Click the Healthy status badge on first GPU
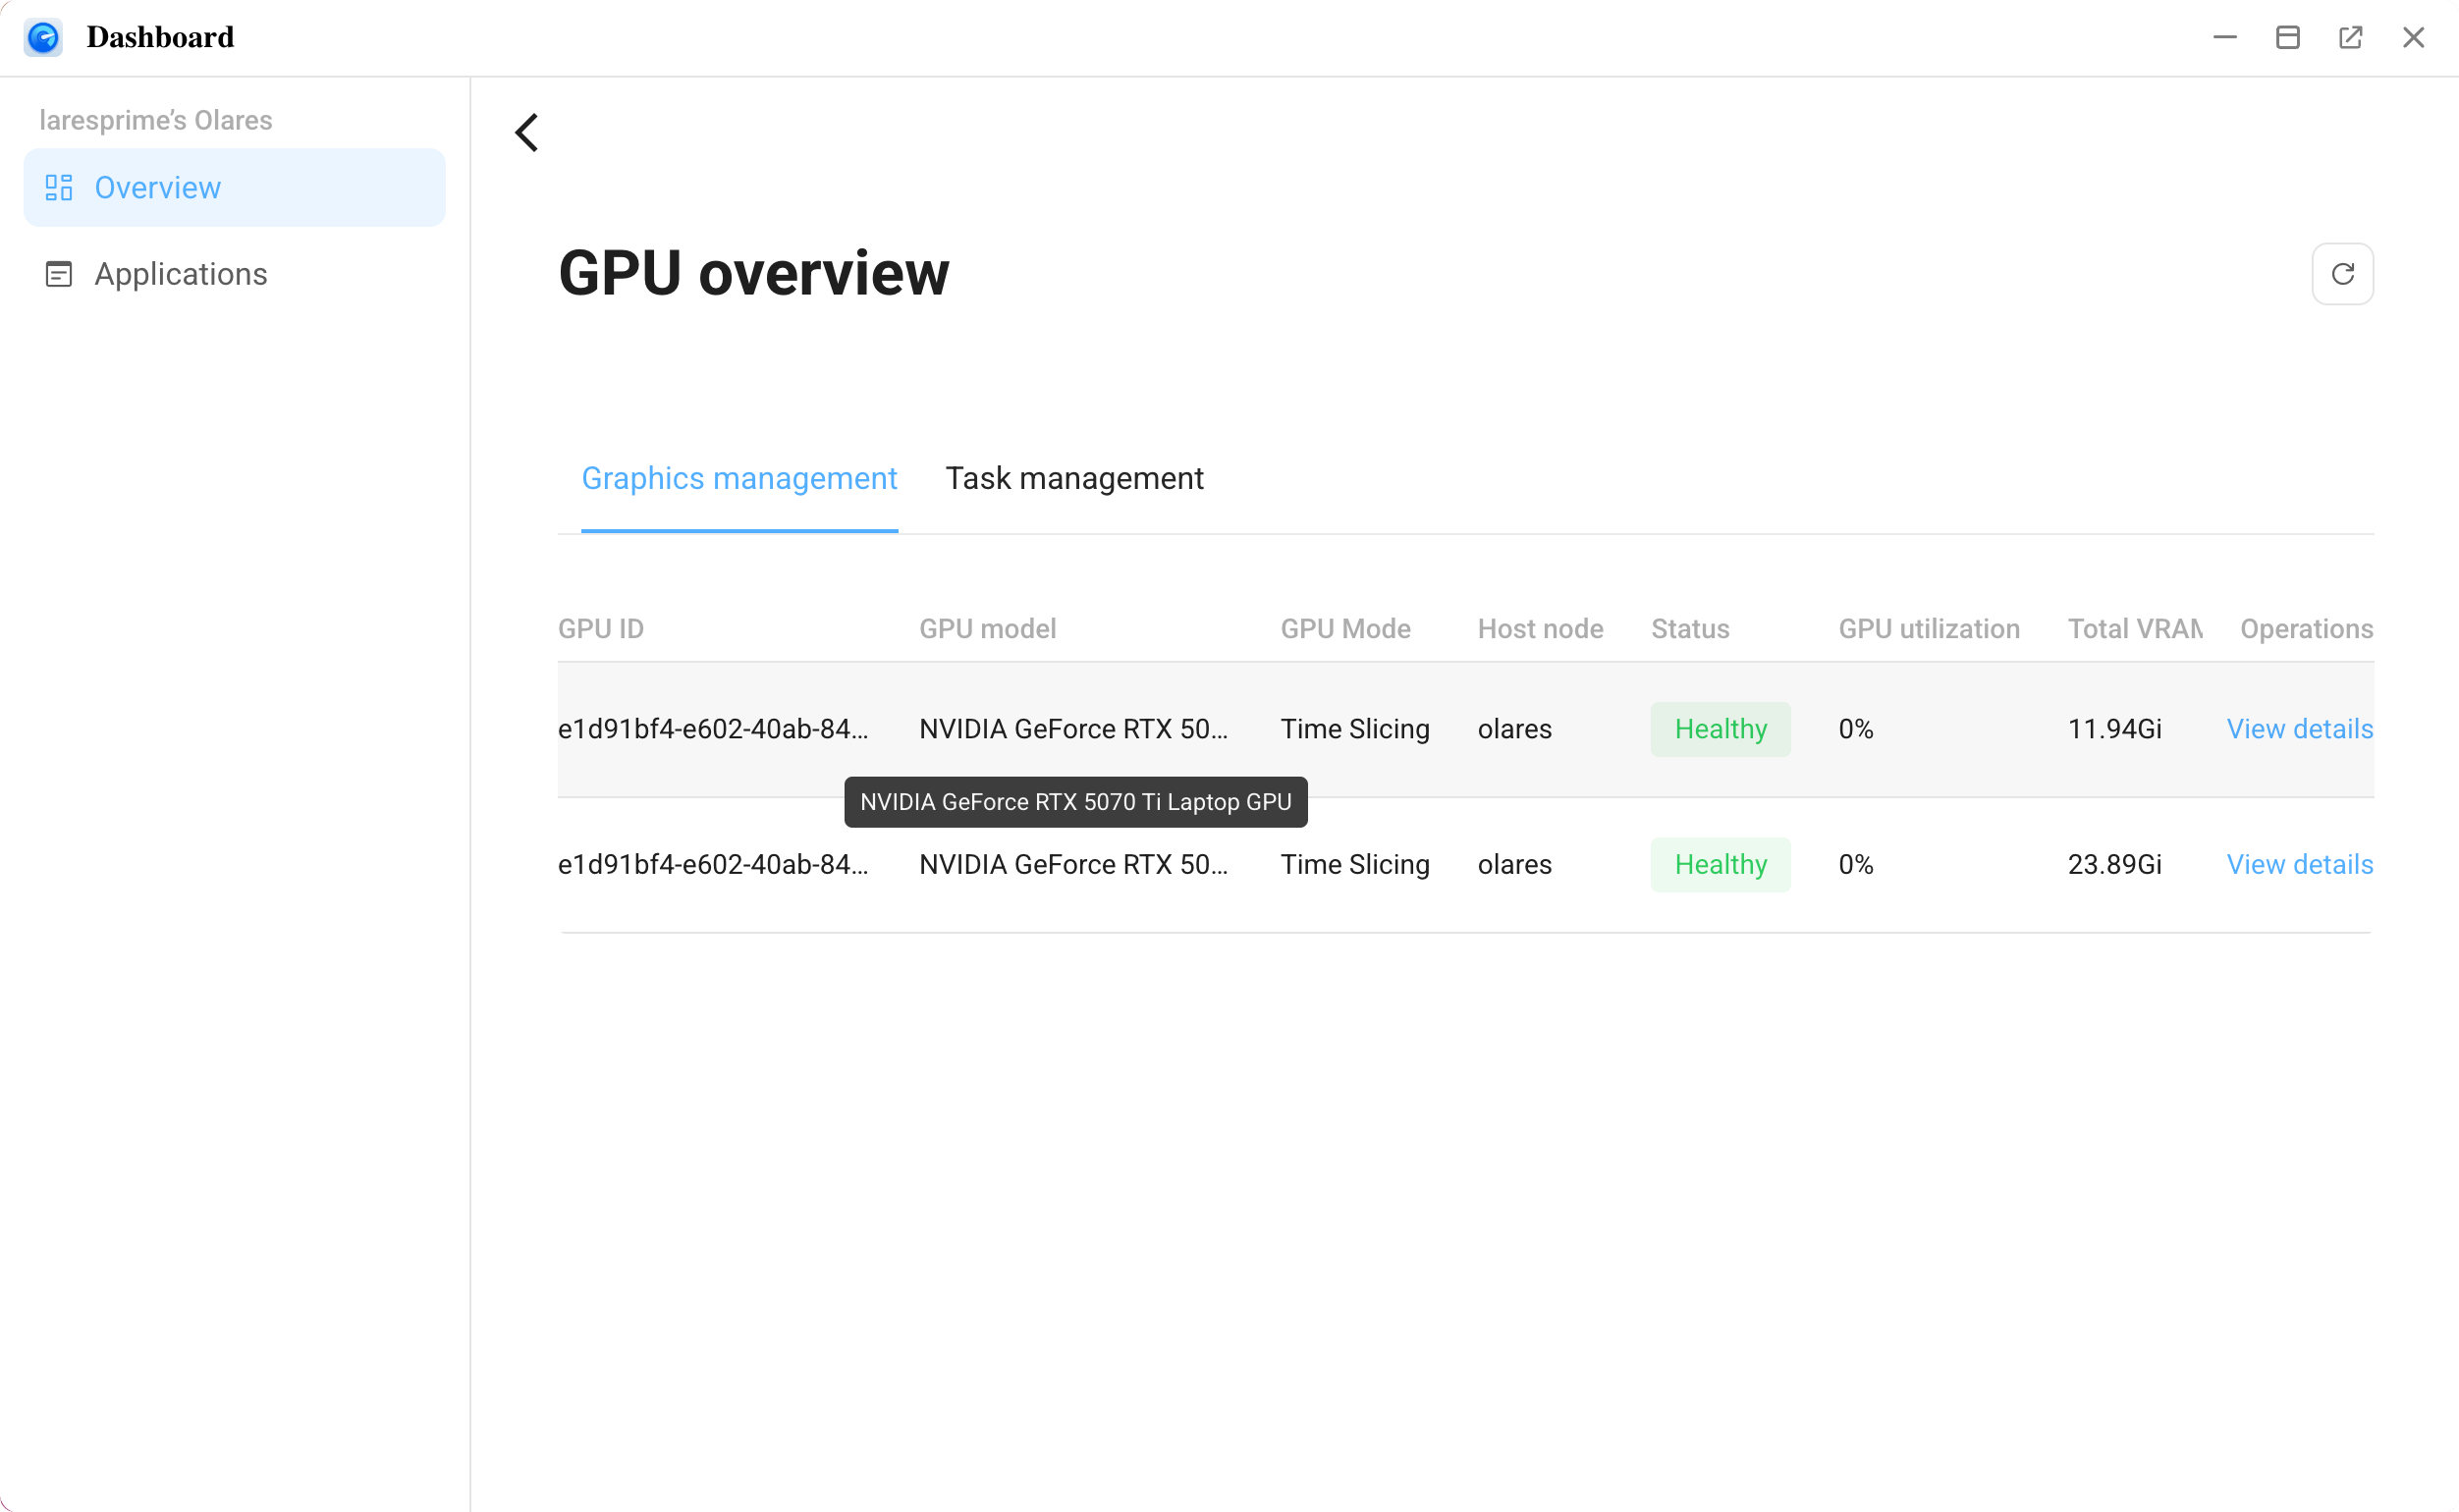2459x1512 pixels. coord(1719,729)
